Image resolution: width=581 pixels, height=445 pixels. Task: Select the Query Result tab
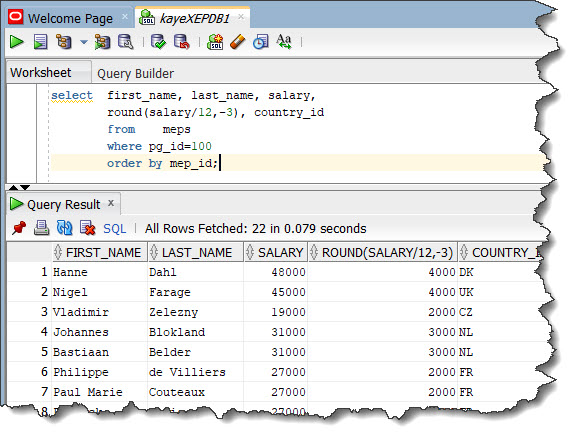coord(63,204)
